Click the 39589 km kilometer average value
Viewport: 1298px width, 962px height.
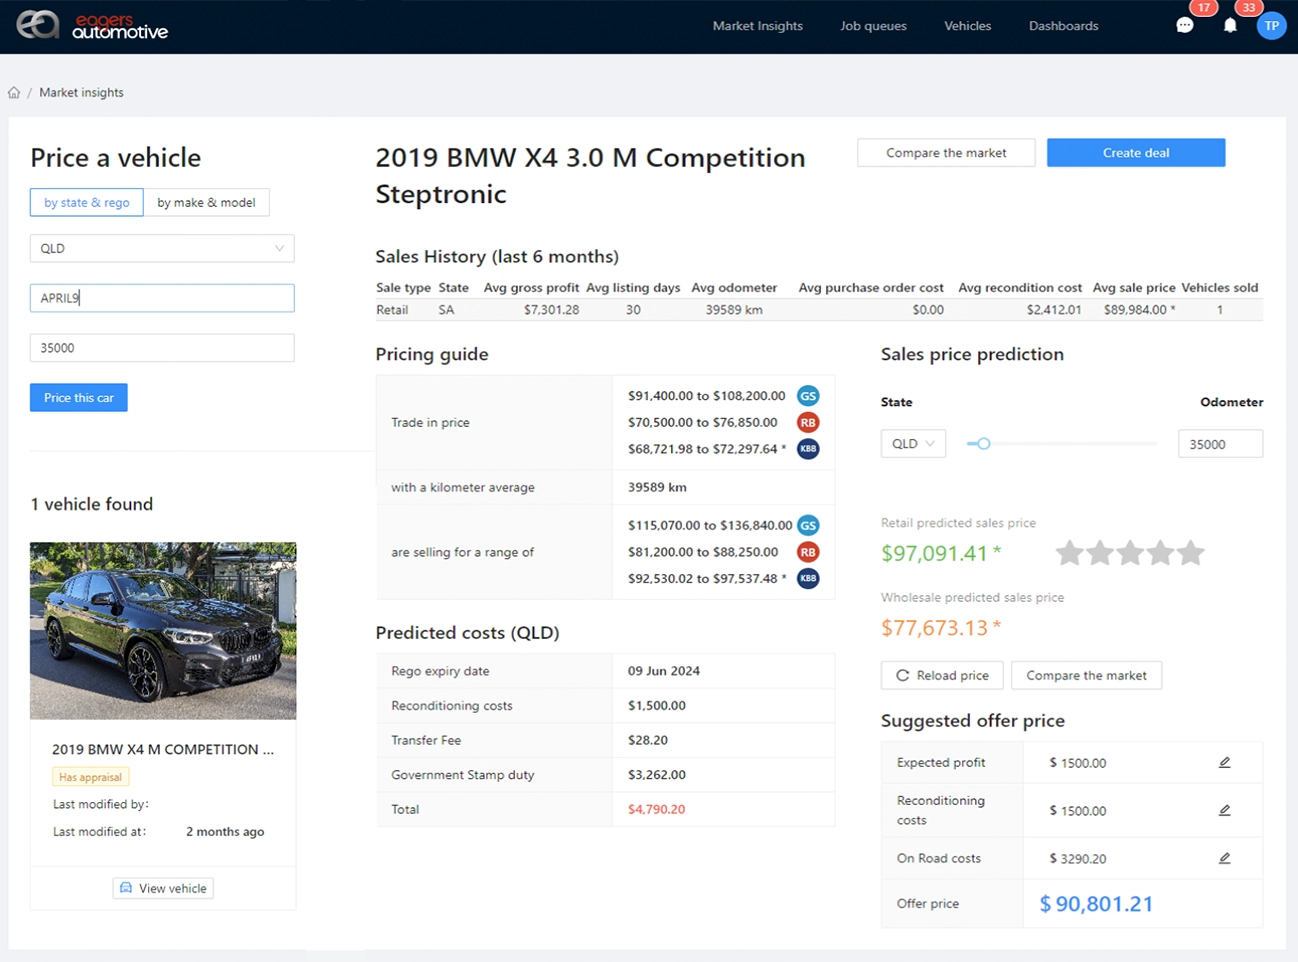(657, 487)
